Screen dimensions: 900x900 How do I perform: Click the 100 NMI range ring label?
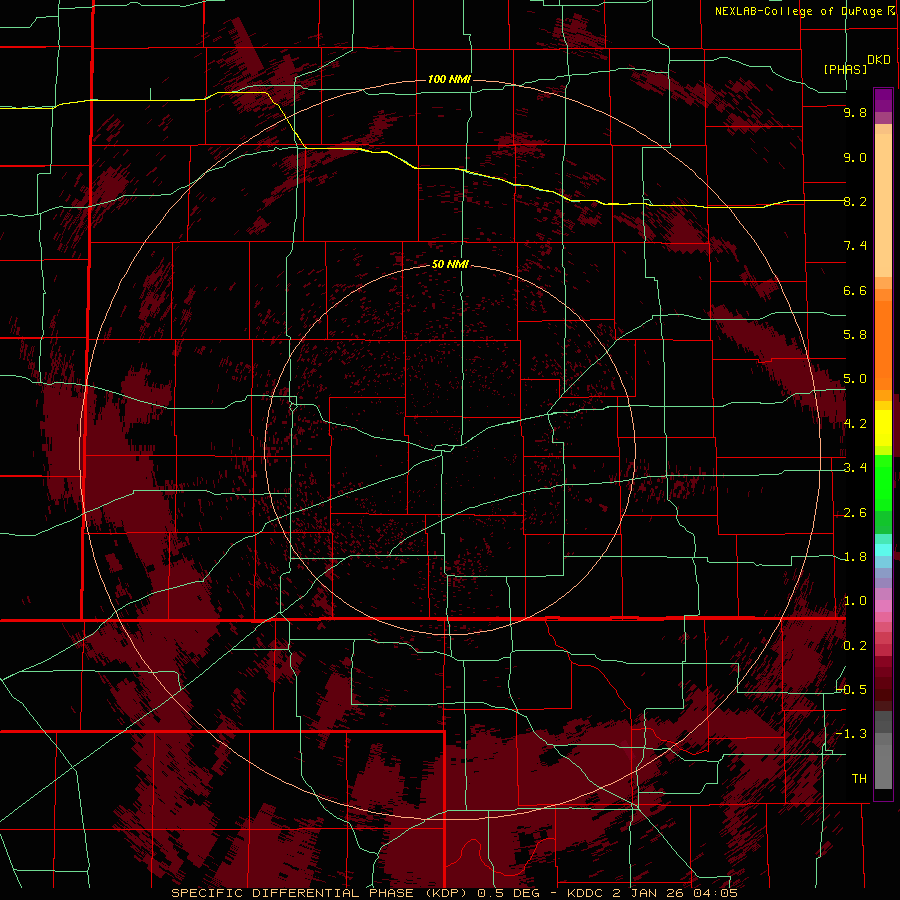point(449,79)
